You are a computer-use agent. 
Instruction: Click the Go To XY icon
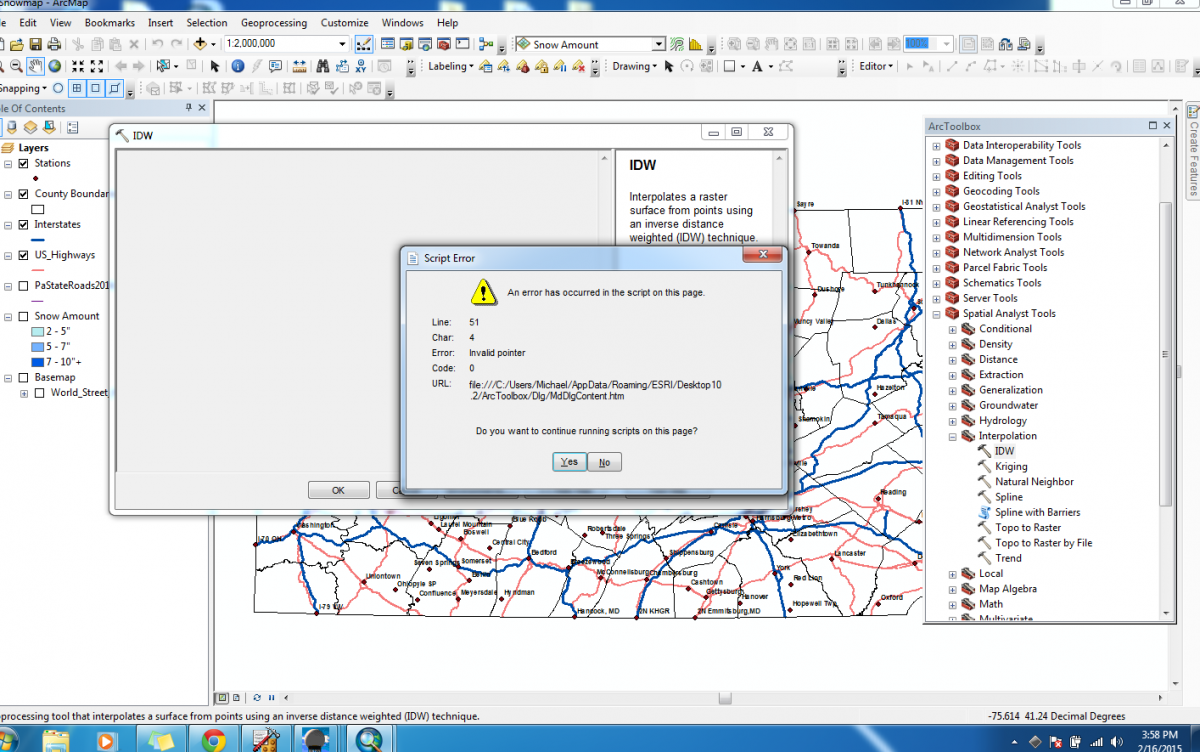[361, 66]
